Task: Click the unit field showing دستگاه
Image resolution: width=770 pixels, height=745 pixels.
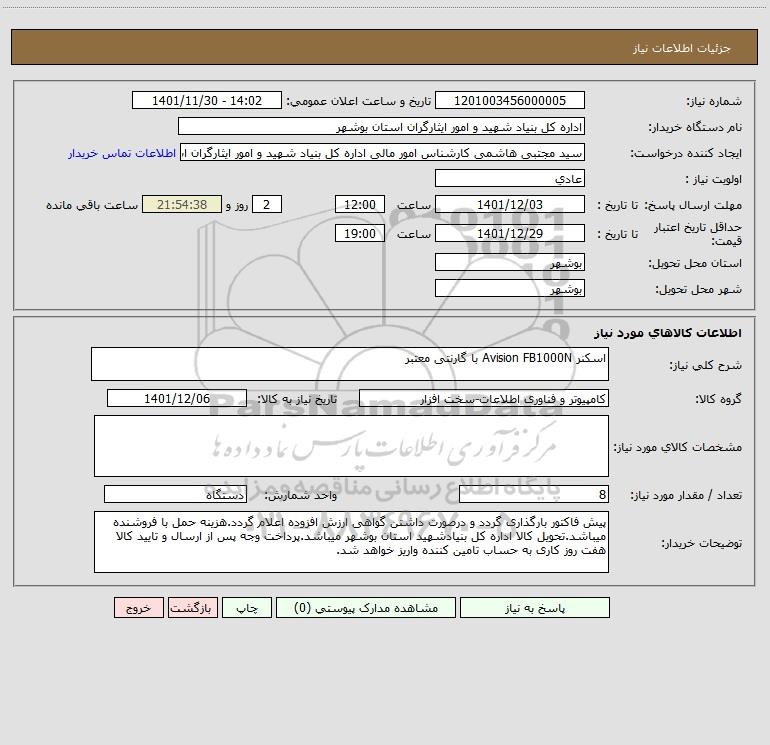Action: pyautogui.click(x=175, y=494)
